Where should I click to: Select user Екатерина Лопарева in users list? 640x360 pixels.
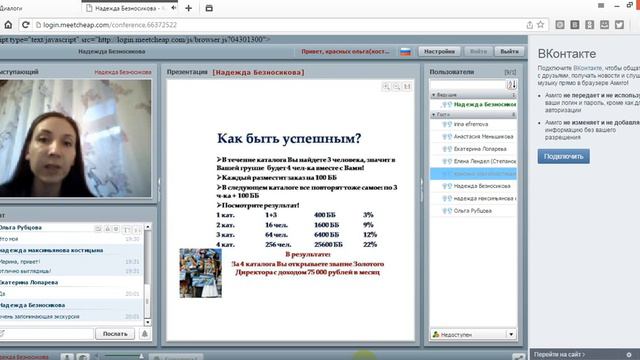pyautogui.click(x=473, y=149)
